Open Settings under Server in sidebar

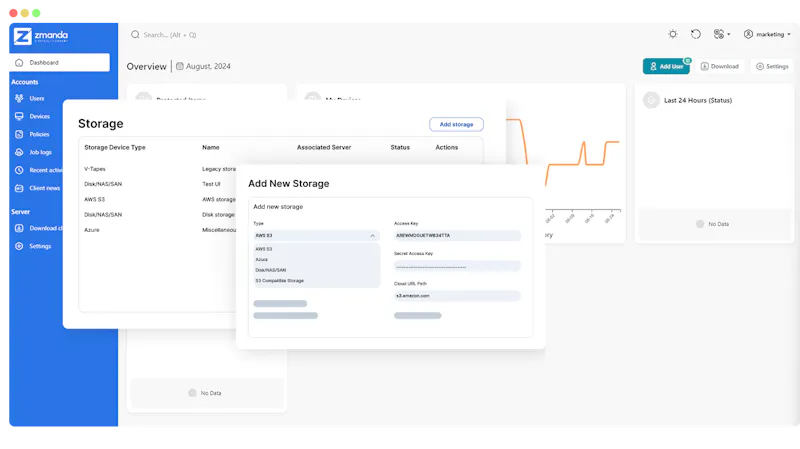pyautogui.click(x=40, y=246)
